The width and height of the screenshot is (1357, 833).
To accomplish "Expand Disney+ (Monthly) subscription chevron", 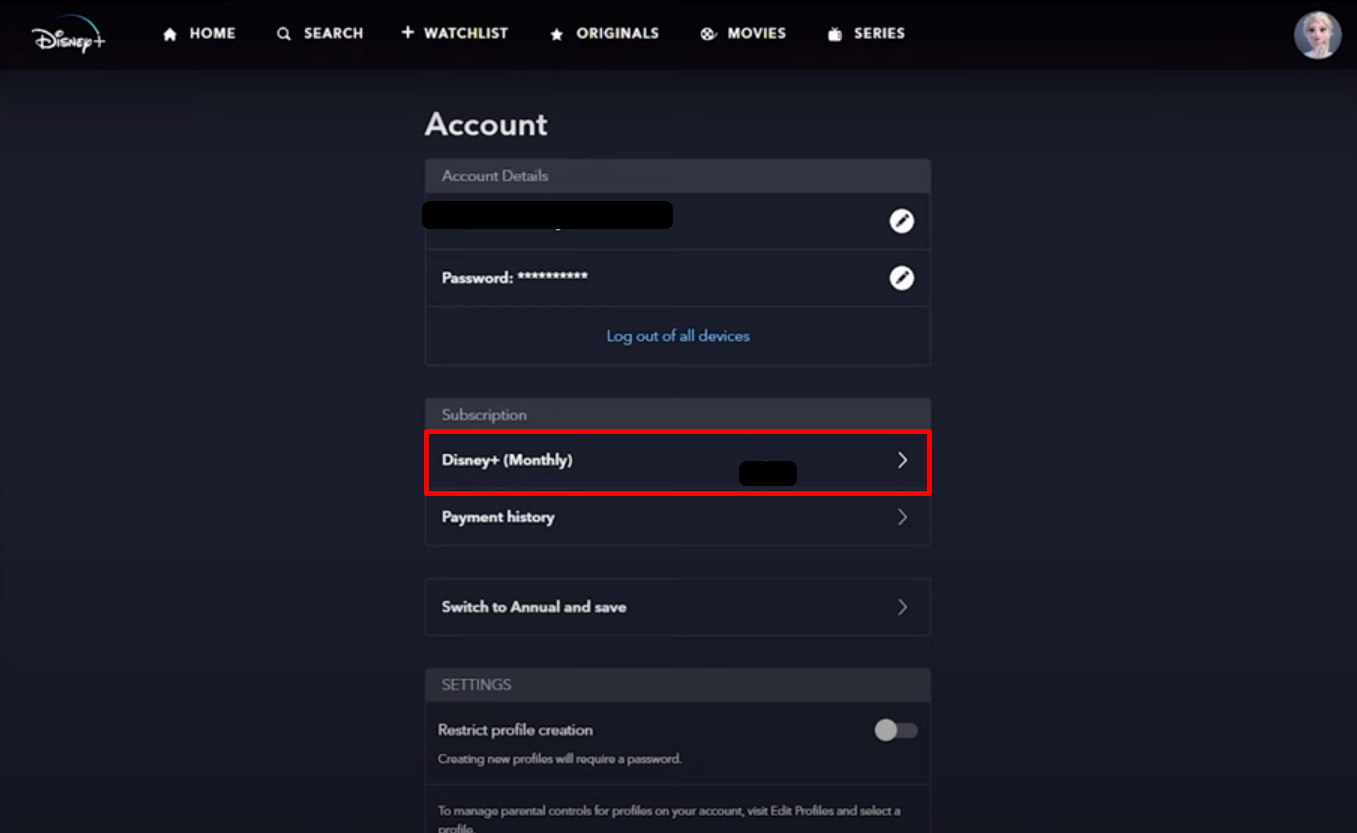I will [x=902, y=460].
